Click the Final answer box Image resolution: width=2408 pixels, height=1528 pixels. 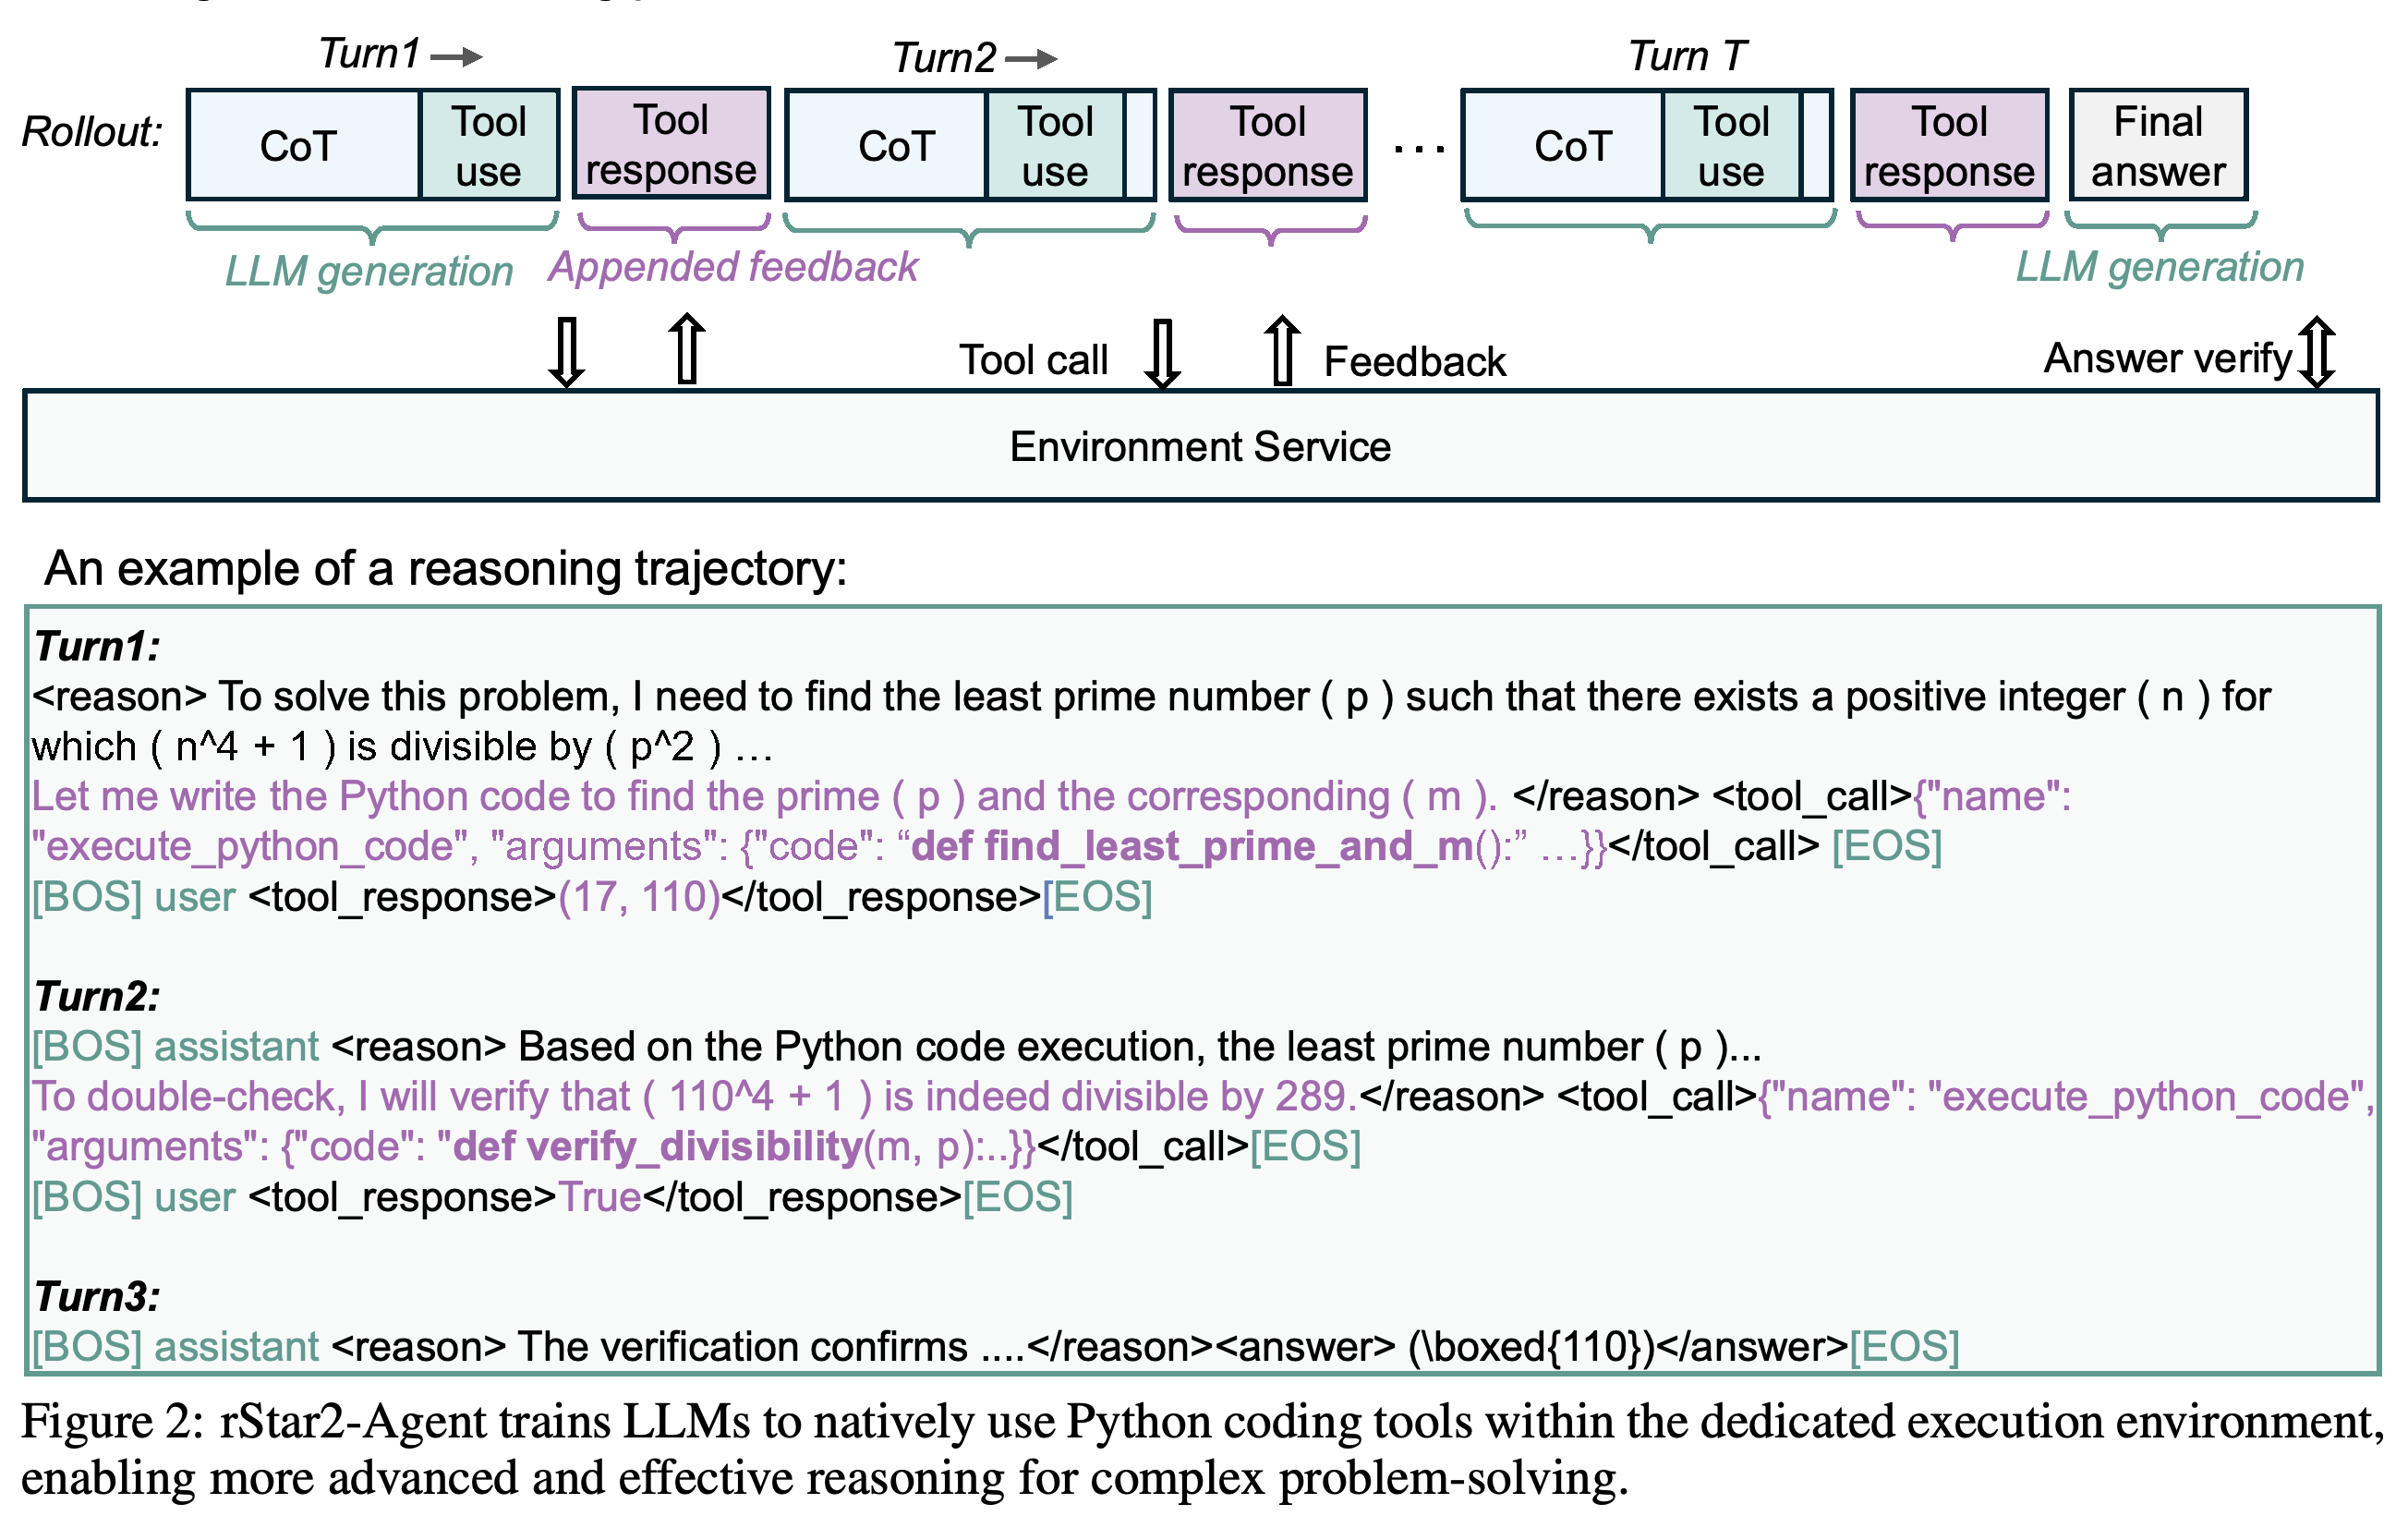pyautogui.click(x=2158, y=145)
